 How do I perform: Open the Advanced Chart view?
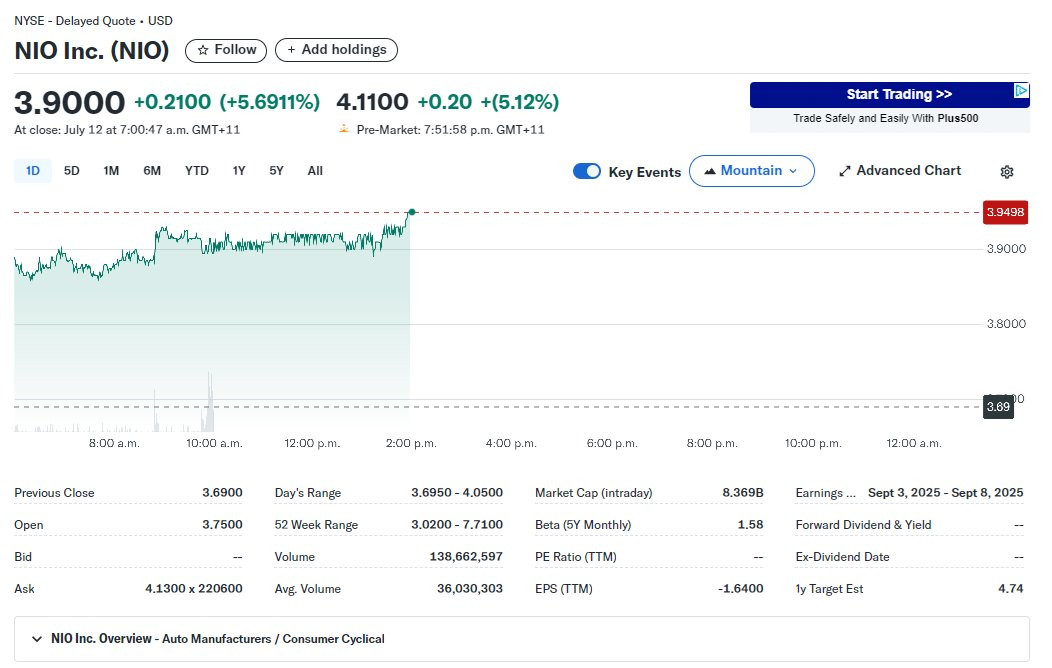click(x=900, y=171)
